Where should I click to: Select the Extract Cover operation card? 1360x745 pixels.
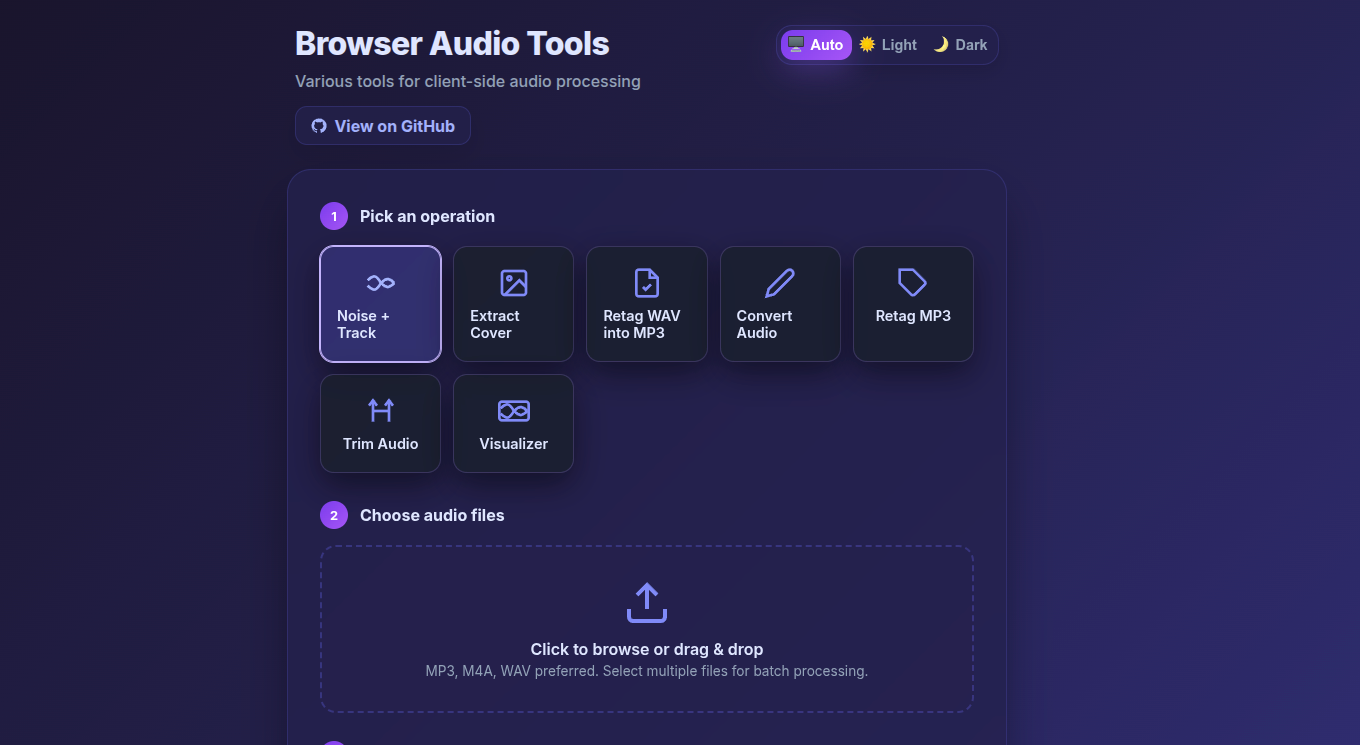point(513,304)
